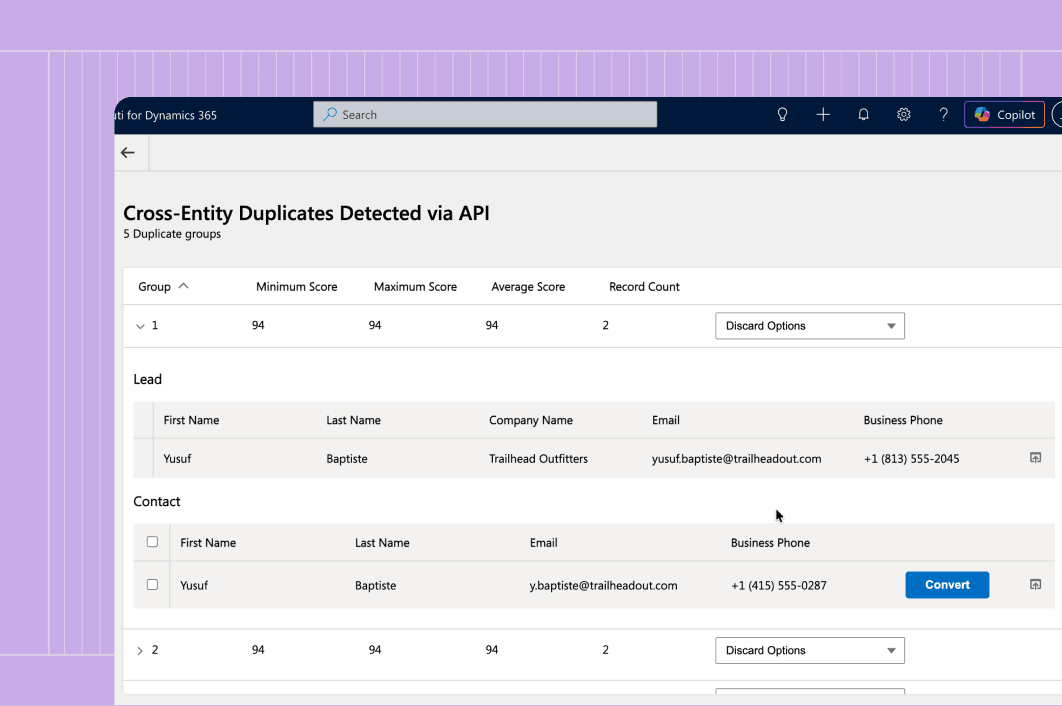The height and width of the screenshot is (706, 1062).
Task: Click Trailhead Outfitters cell
Action: point(538,459)
